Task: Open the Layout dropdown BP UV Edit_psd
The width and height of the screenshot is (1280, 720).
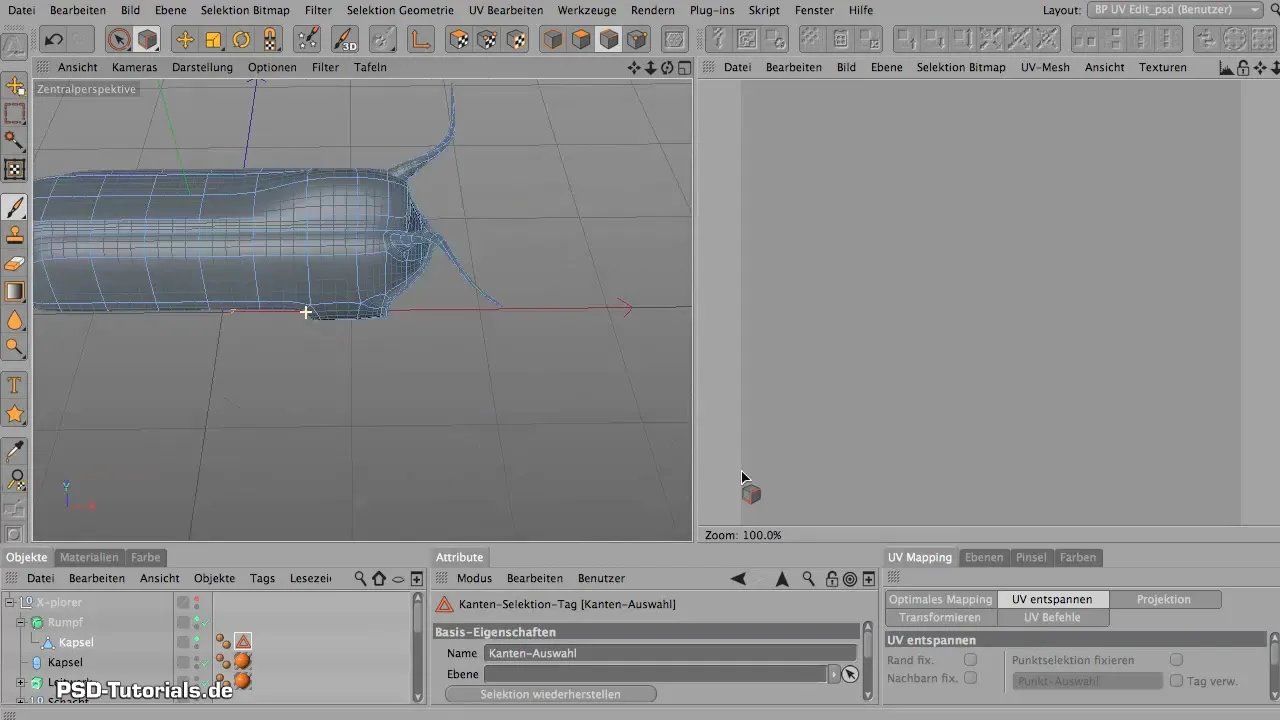Action: (1175, 9)
